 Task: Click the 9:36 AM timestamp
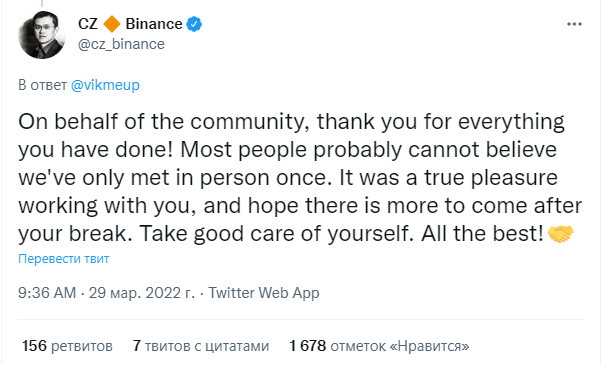pos(47,293)
